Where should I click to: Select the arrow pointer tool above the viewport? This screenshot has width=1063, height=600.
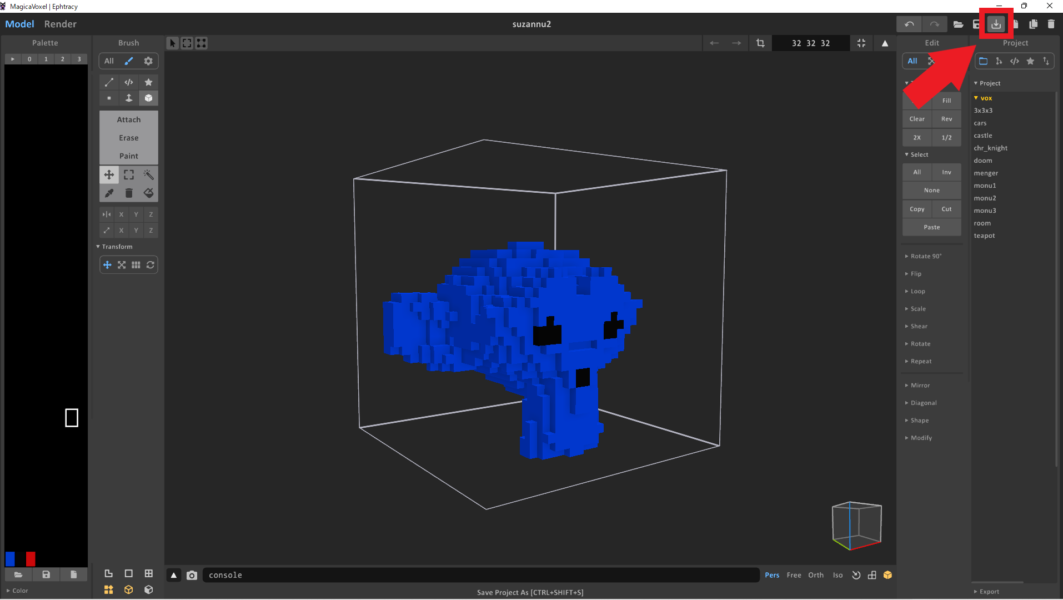tap(172, 43)
